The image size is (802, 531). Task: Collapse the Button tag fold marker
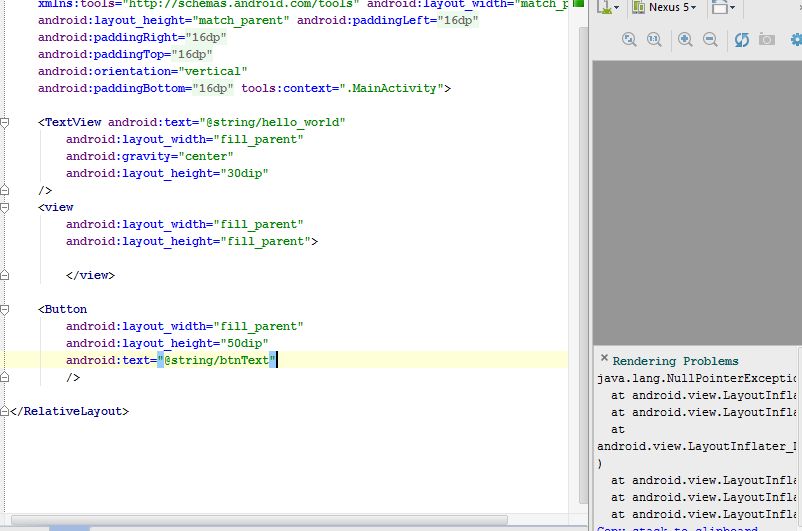tap(4, 309)
